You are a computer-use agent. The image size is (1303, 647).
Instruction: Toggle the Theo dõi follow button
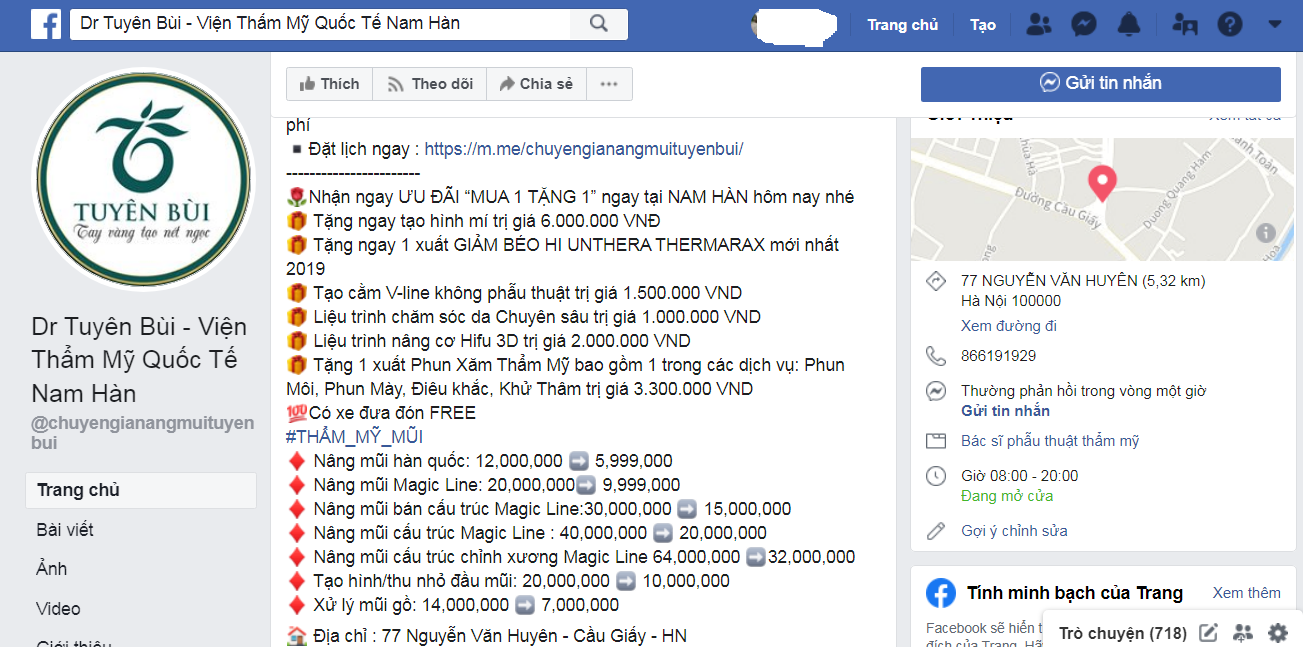click(429, 84)
